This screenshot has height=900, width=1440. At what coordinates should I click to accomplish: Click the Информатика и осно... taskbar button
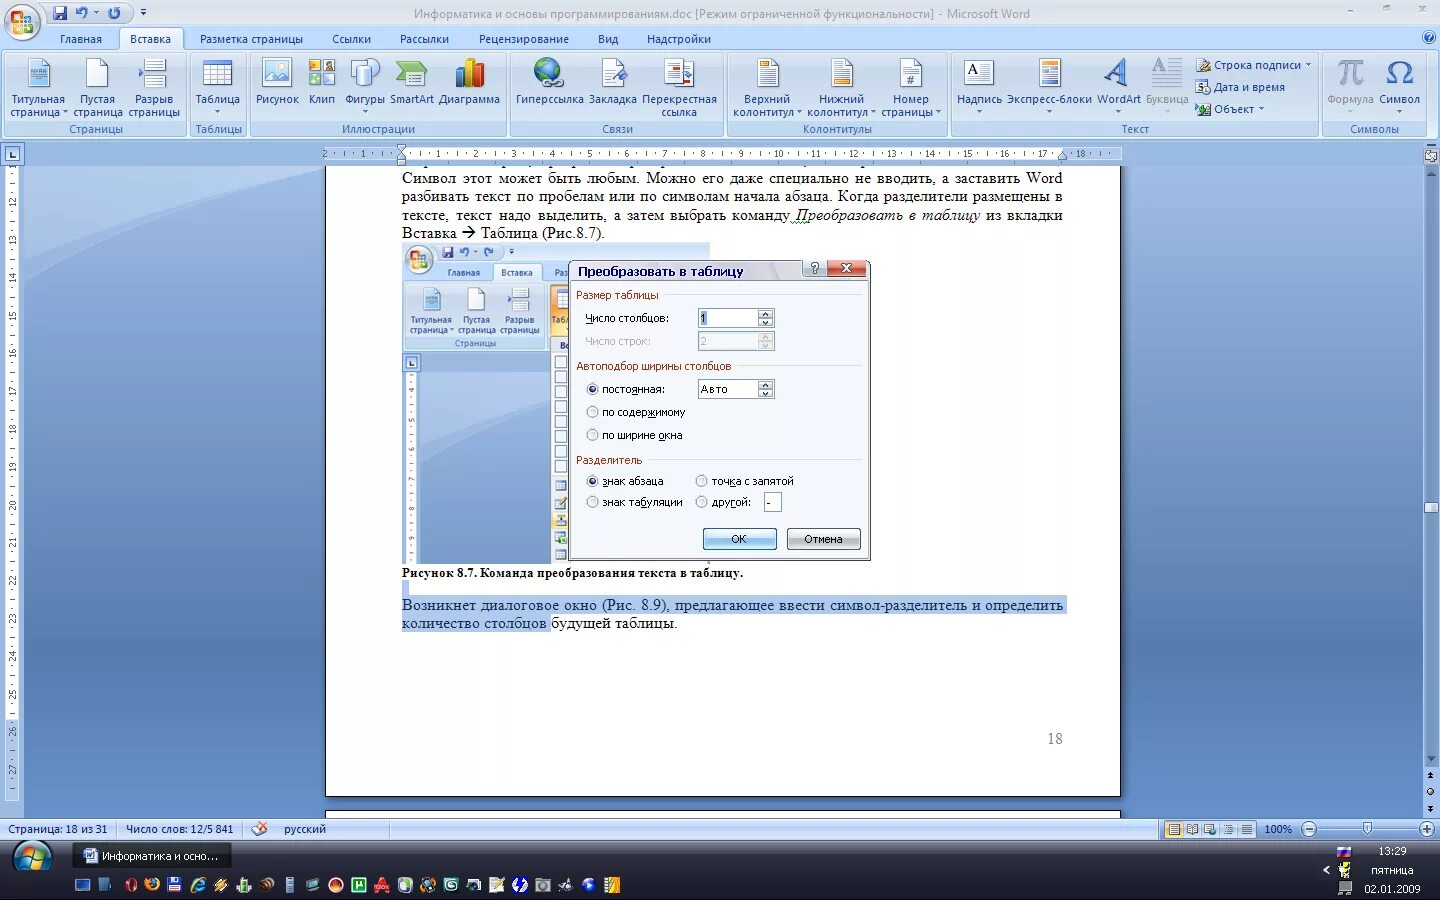[151, 856]
